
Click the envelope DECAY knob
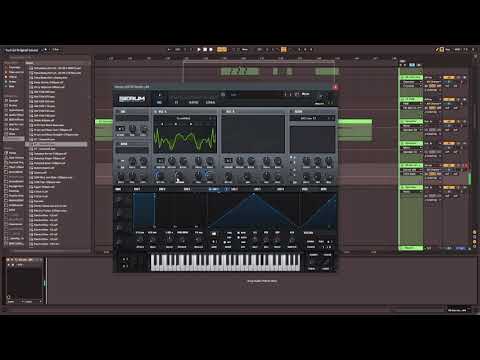click(169, 240)
